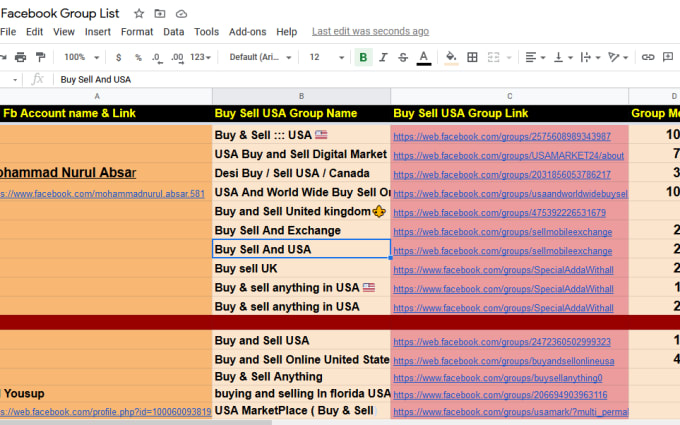Screen dimensions: 680x425
Task: Toggle Italic formatting
Action: 383,57
